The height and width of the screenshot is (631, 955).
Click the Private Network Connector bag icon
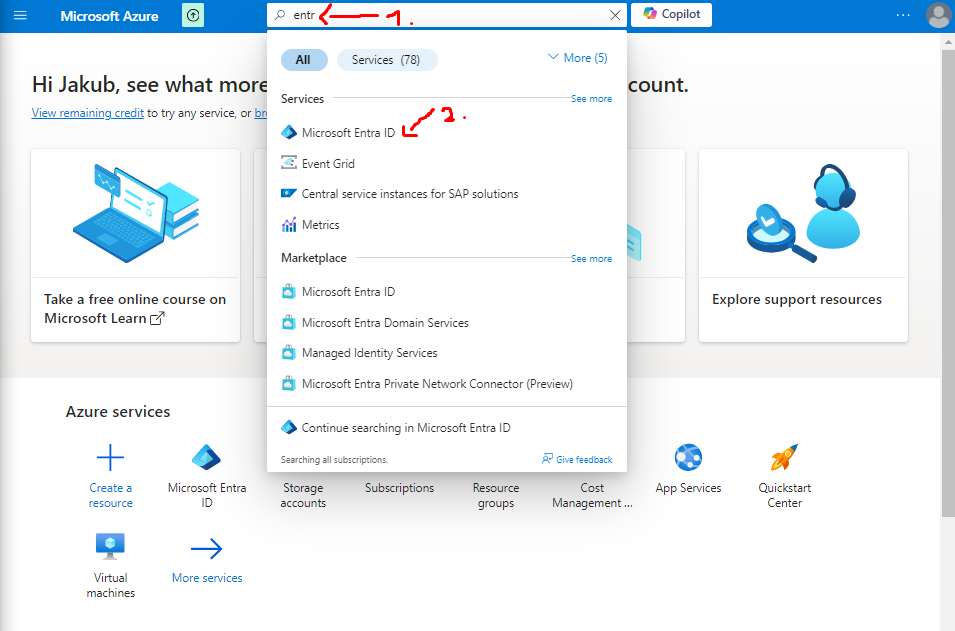point(289,384)
